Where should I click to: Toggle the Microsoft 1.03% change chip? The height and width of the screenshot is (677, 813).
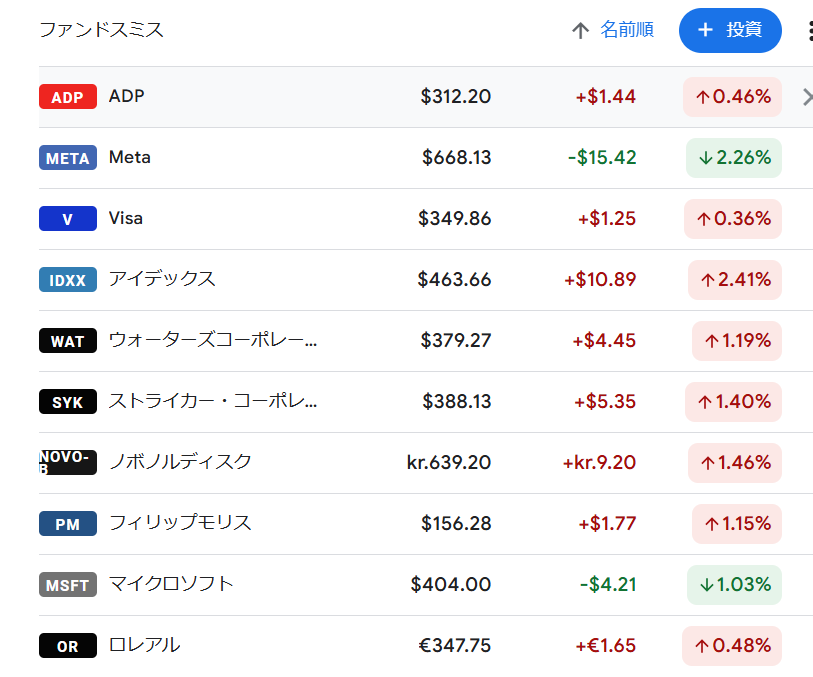click(x=735, y=584)
